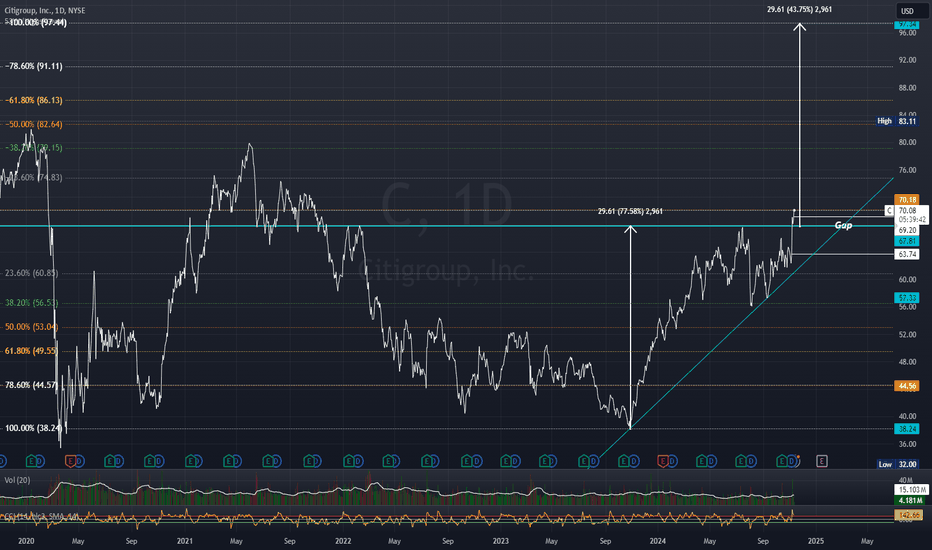Screen dimensions: 932x550
Task: Select the Vol (20) indicator legend
Action: pyautogui.click(x=17, y=480)
